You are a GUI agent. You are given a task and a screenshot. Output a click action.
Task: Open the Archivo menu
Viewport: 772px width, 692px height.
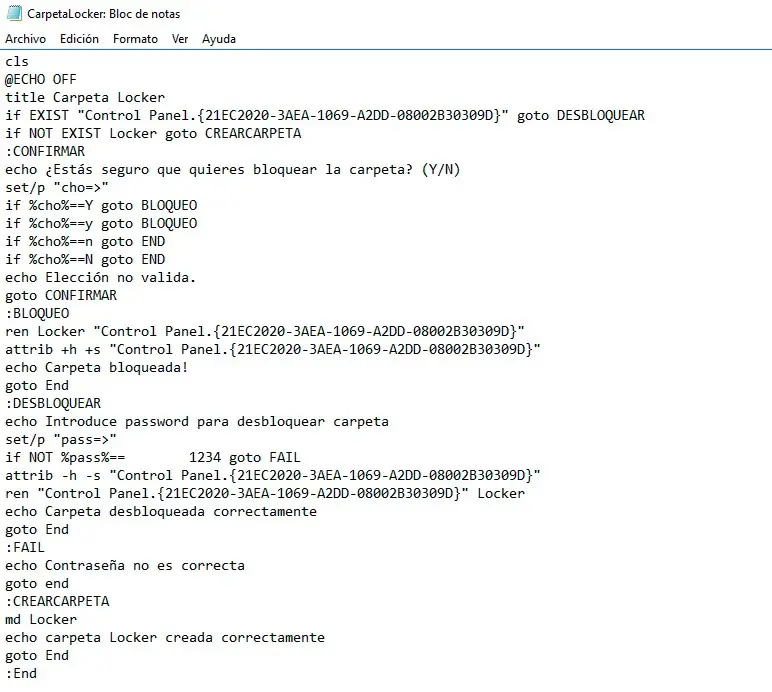pyautogui.click(x=25, y=39)
